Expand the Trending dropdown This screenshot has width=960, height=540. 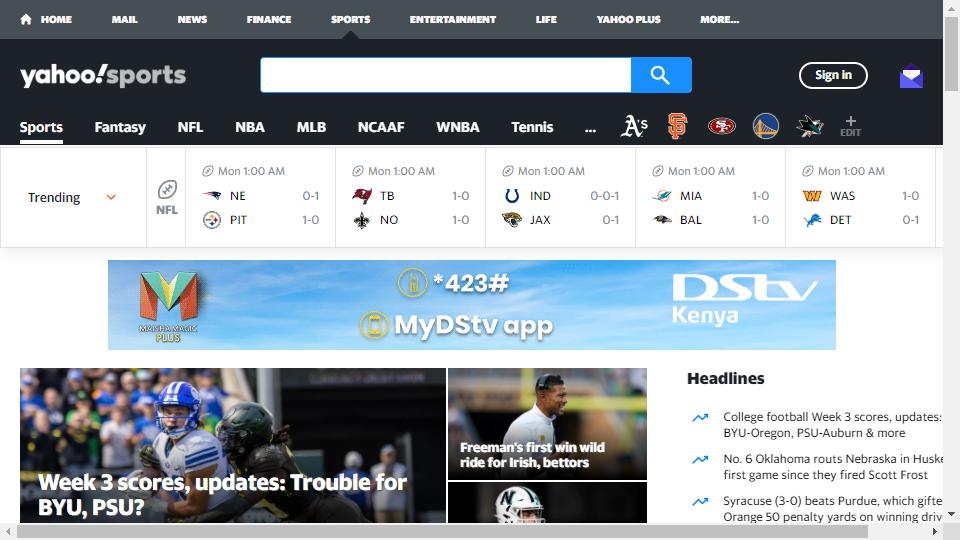pyautogui.click(x=72, y=197)
